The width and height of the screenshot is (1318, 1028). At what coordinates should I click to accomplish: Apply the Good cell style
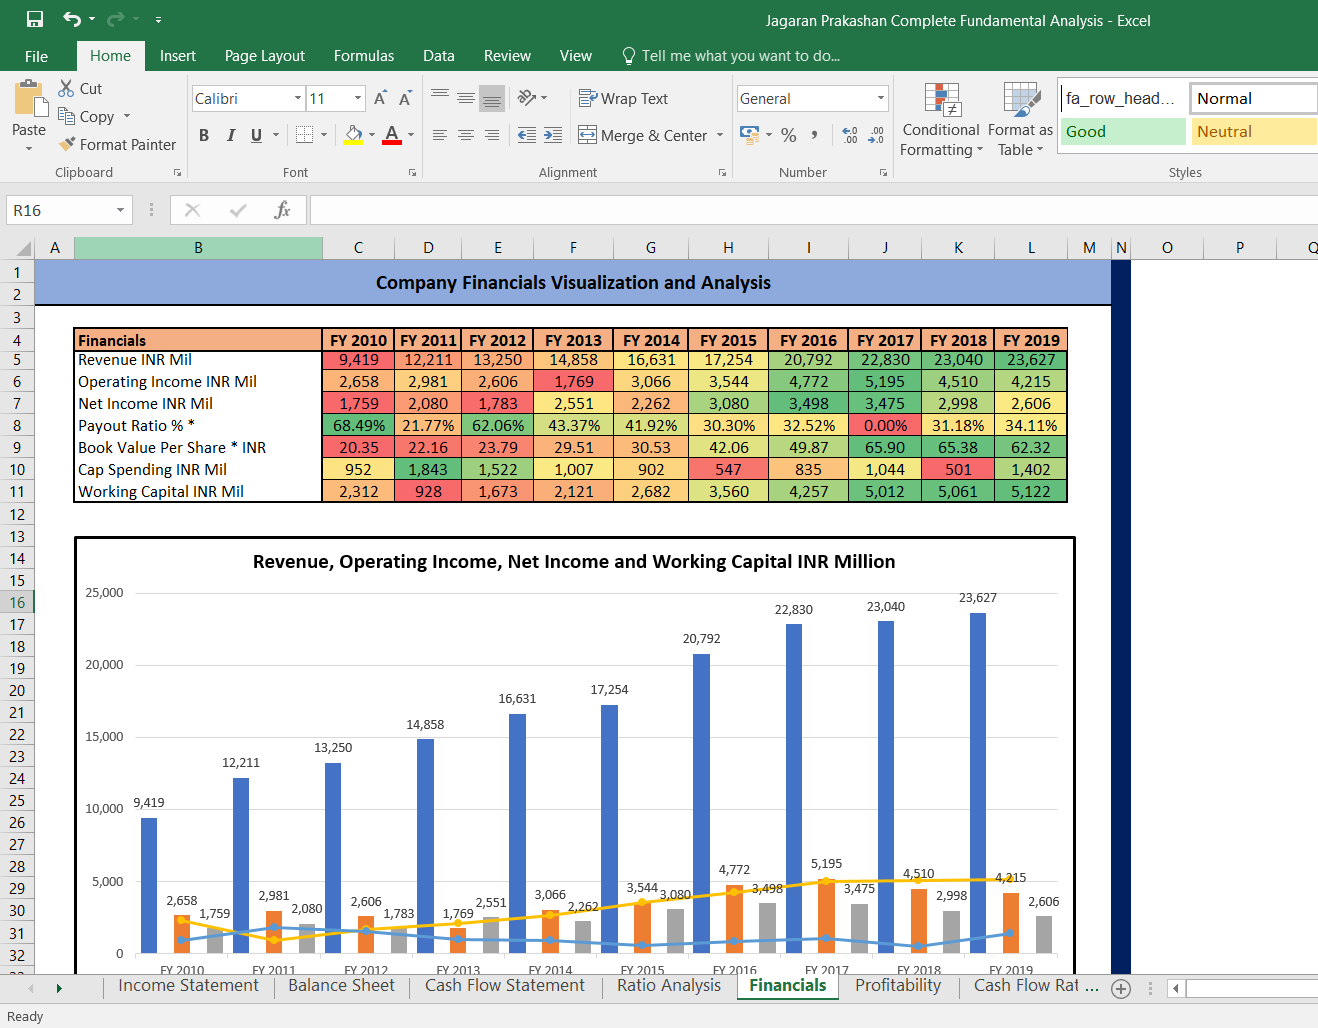(x=1123, y=131)
